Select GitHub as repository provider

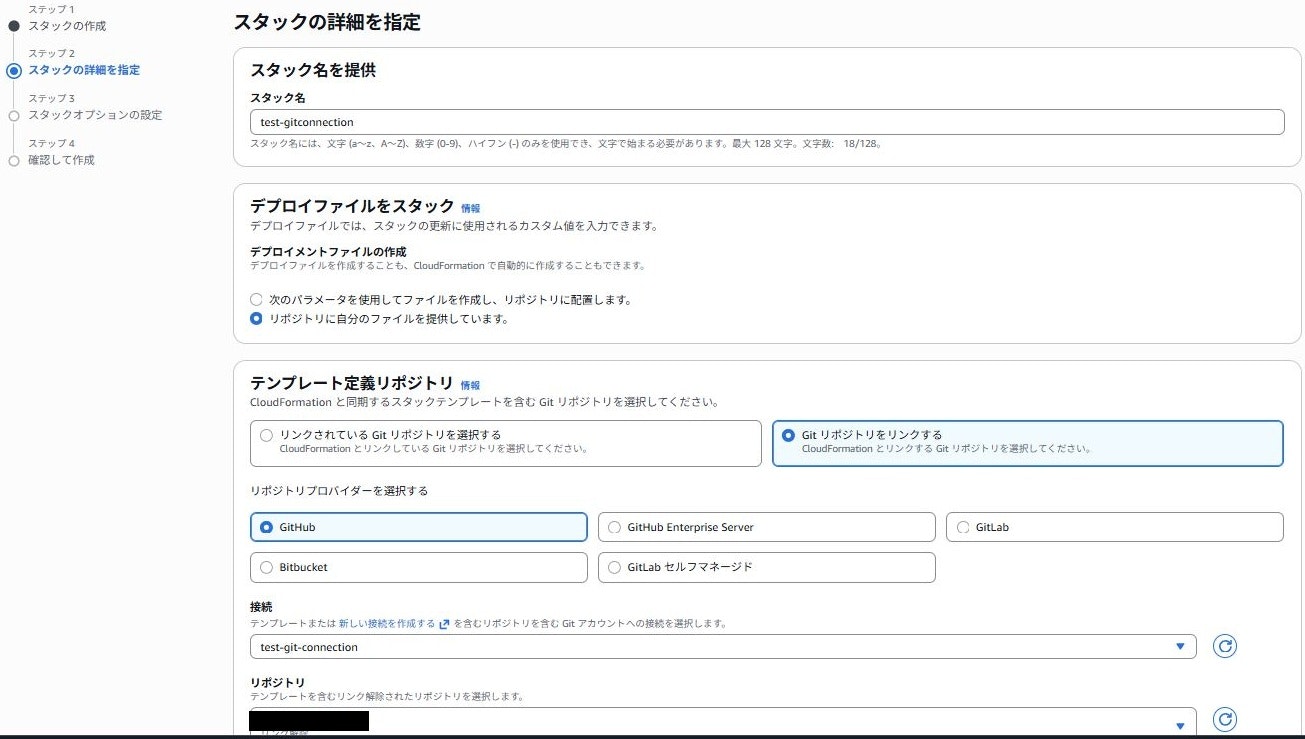(x=418, y=527)
